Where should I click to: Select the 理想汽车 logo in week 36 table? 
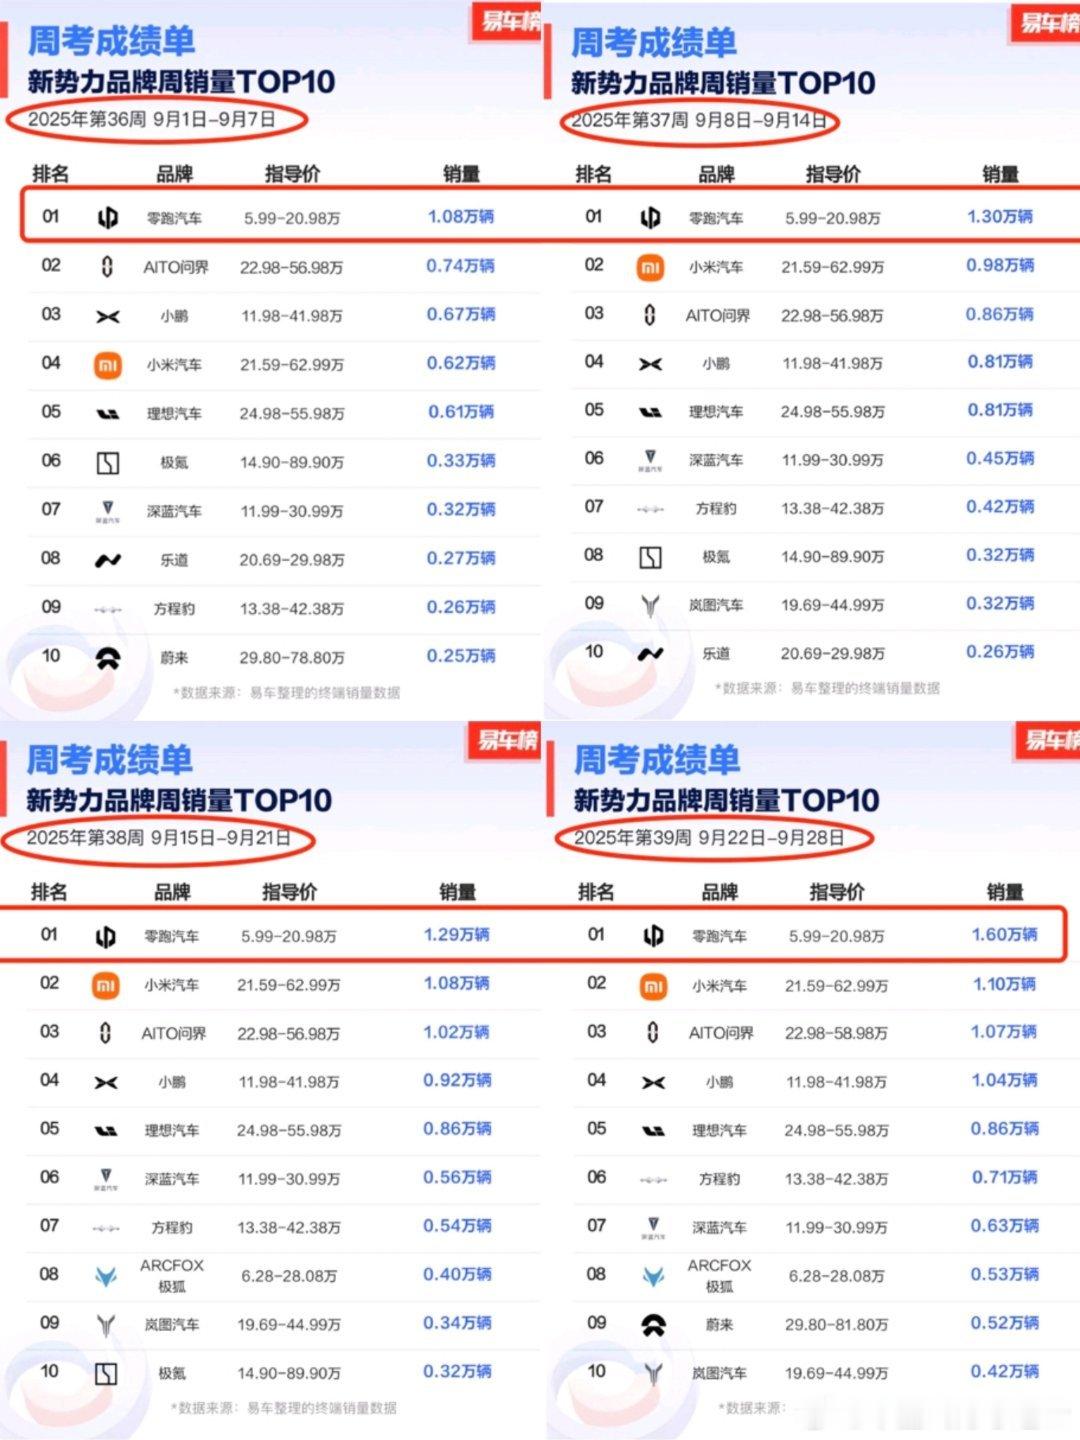pos(107,414)
